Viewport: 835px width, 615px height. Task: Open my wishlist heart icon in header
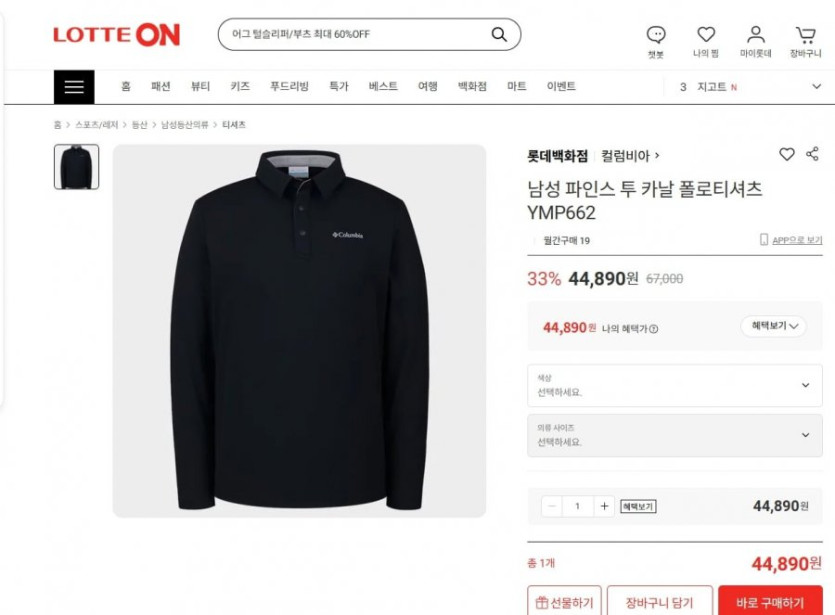pos(706,35)
